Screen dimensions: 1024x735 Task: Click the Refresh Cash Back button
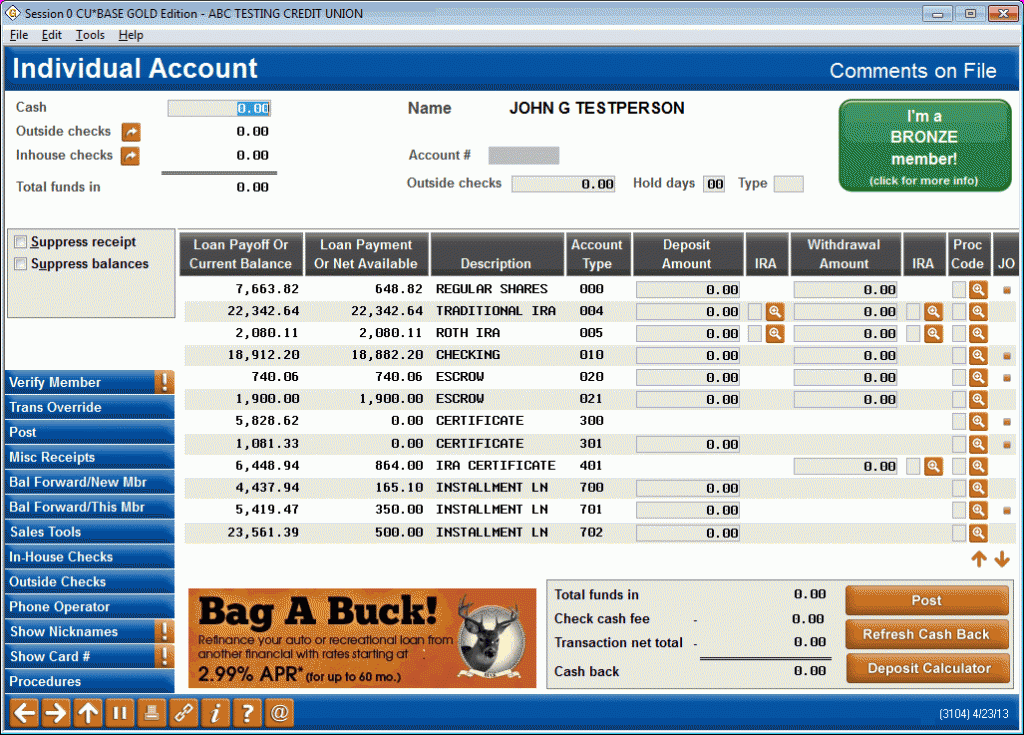(x=926, y=634)
